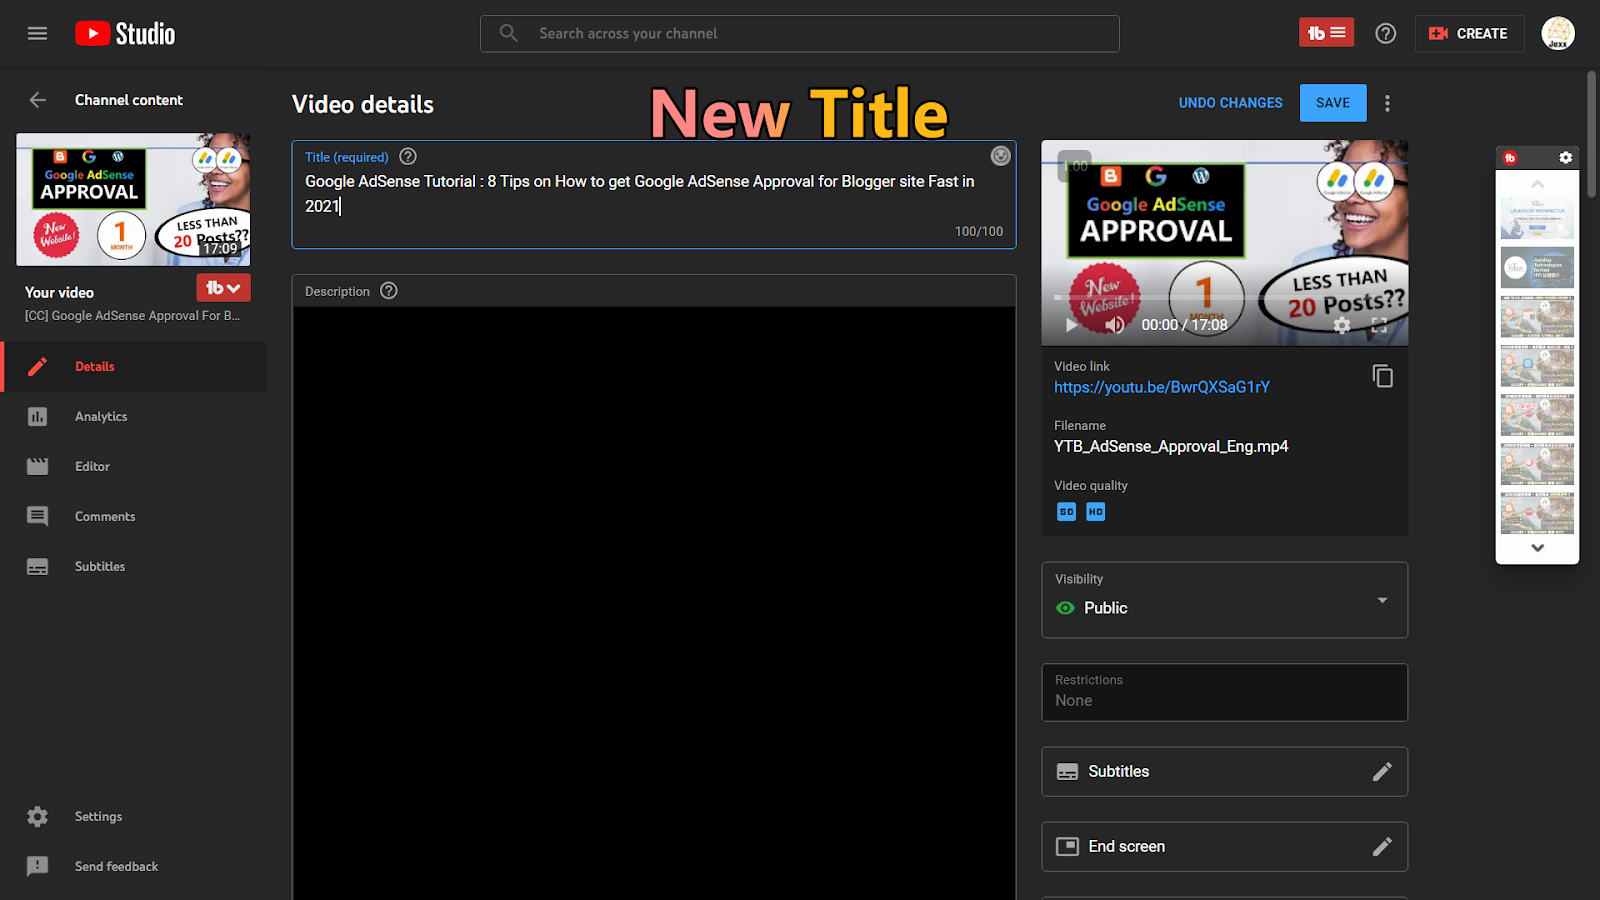
Task: Open the hamburger navigation menu
Action: tap(37, 33)
